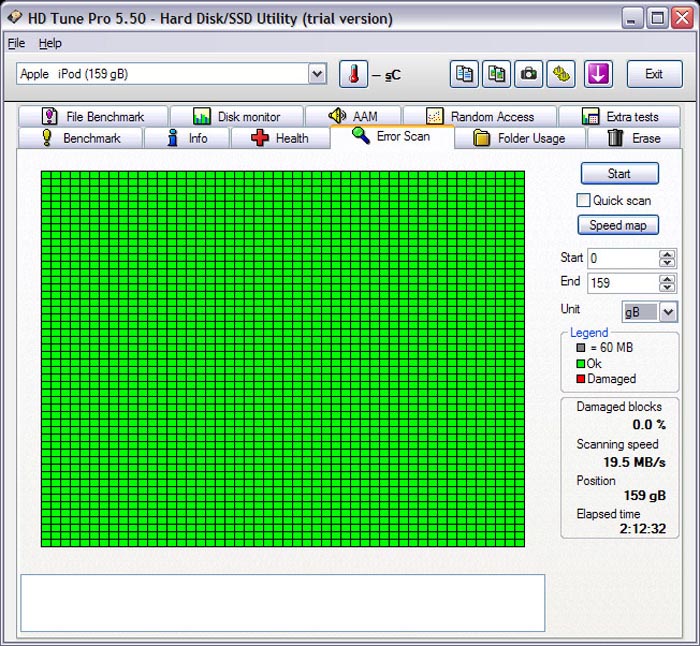Viewport: 700px width, 646px height.
Task: Click the copy screenshot to clipboard icon
Action: click(496, 74)
